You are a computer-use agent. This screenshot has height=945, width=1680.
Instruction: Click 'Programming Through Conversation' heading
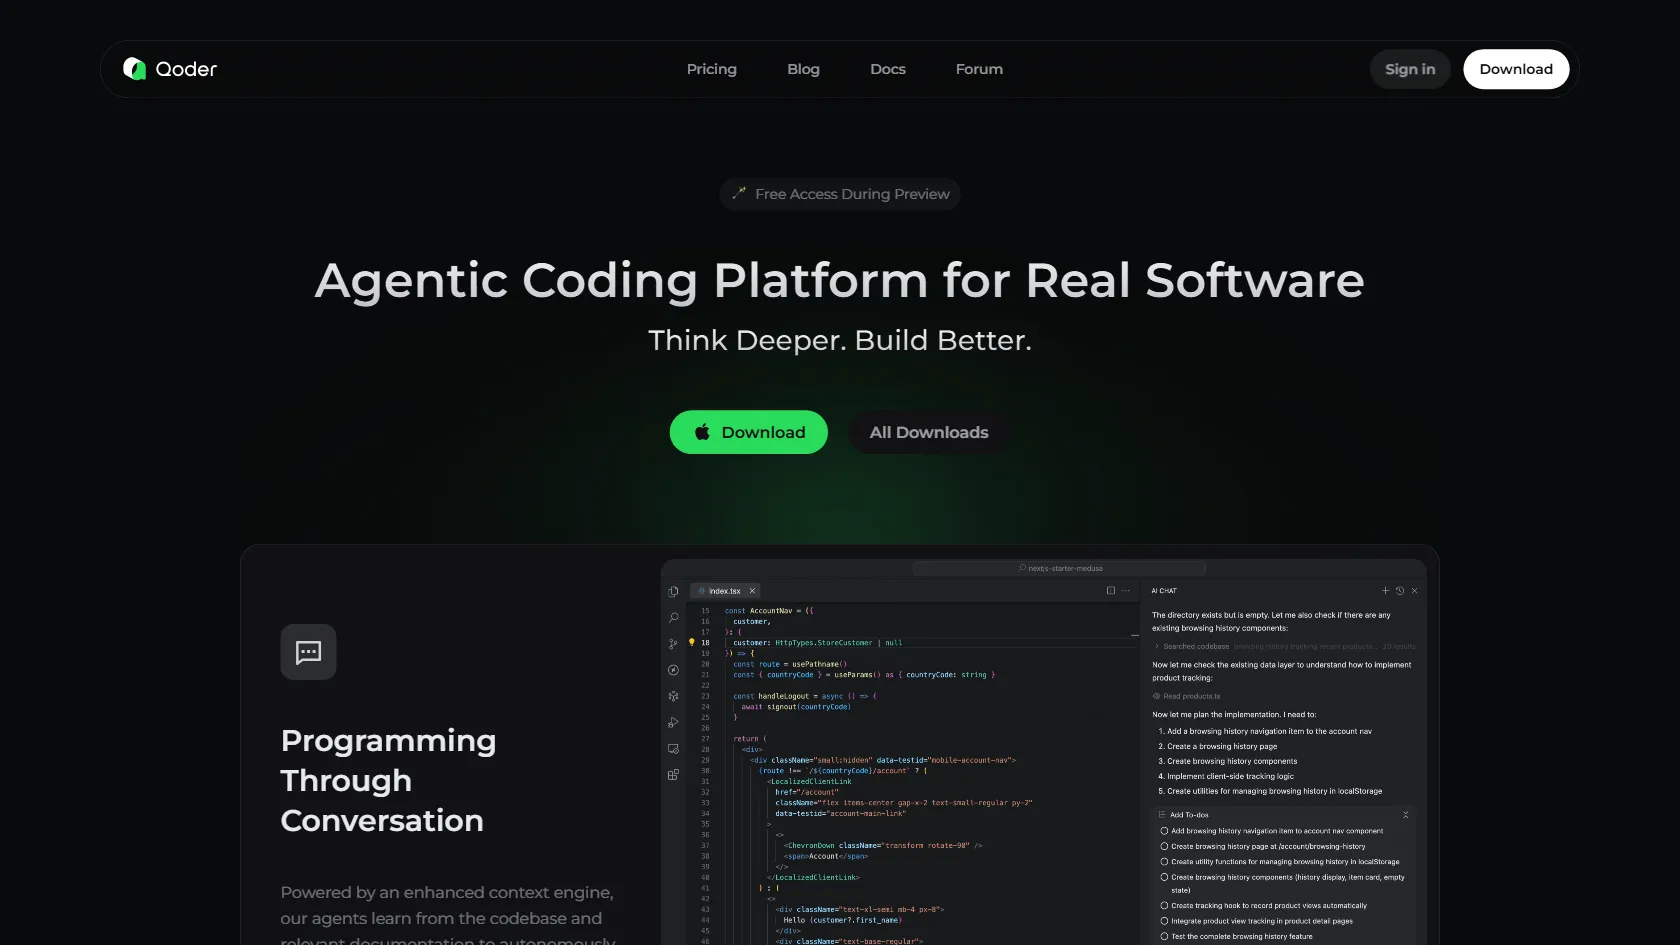388,780
